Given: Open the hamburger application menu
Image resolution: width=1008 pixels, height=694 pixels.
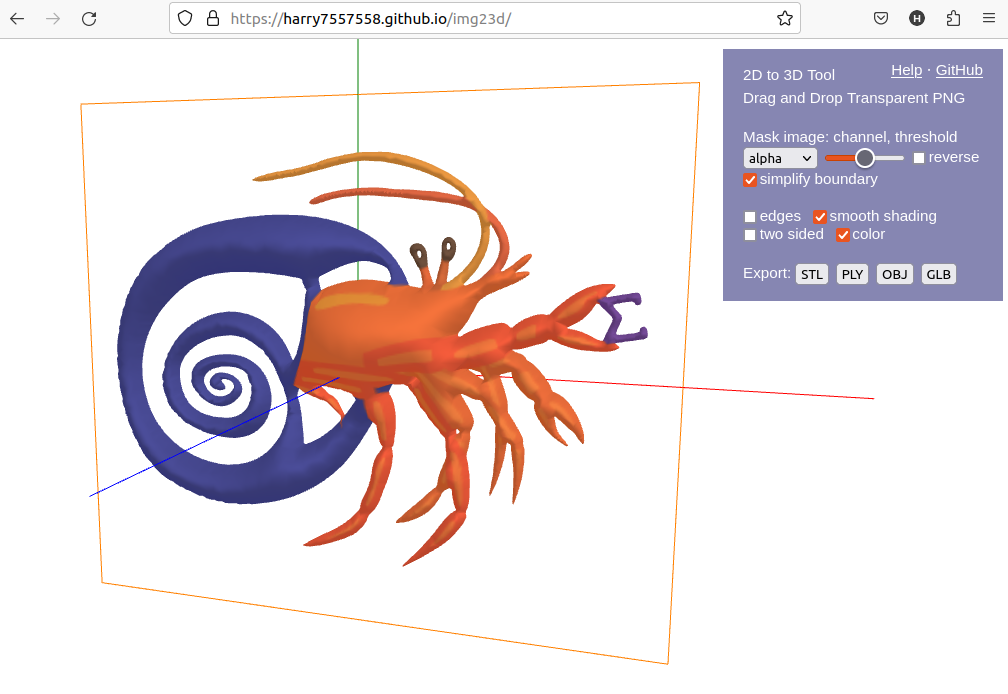Looking at the screenshot, I should point(988,18).
